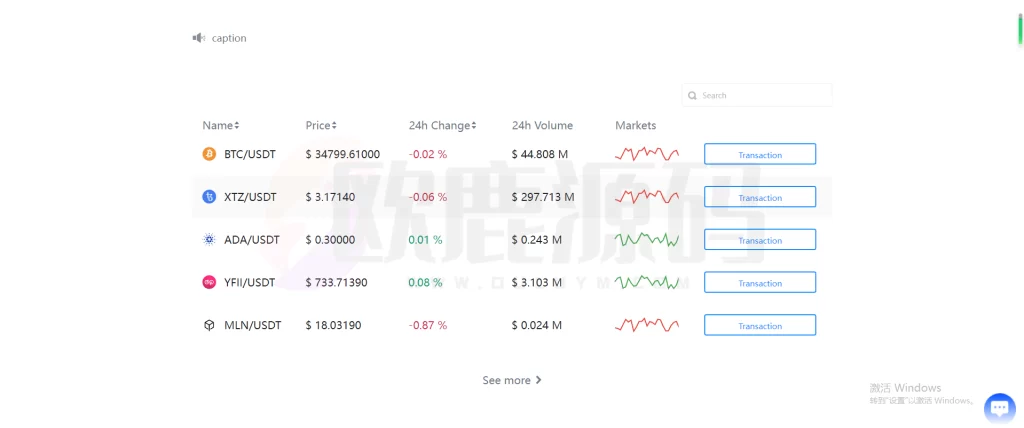Sort the table by Price

[321, 126]
